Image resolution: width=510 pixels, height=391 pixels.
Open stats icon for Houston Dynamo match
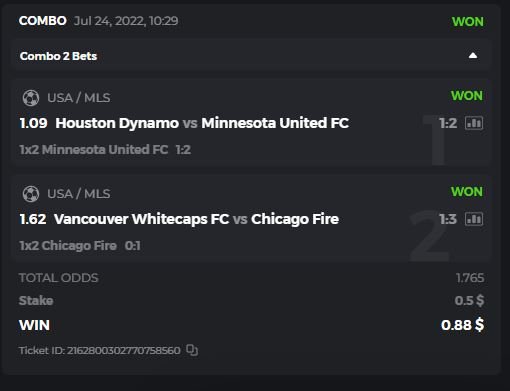(474, 123)
